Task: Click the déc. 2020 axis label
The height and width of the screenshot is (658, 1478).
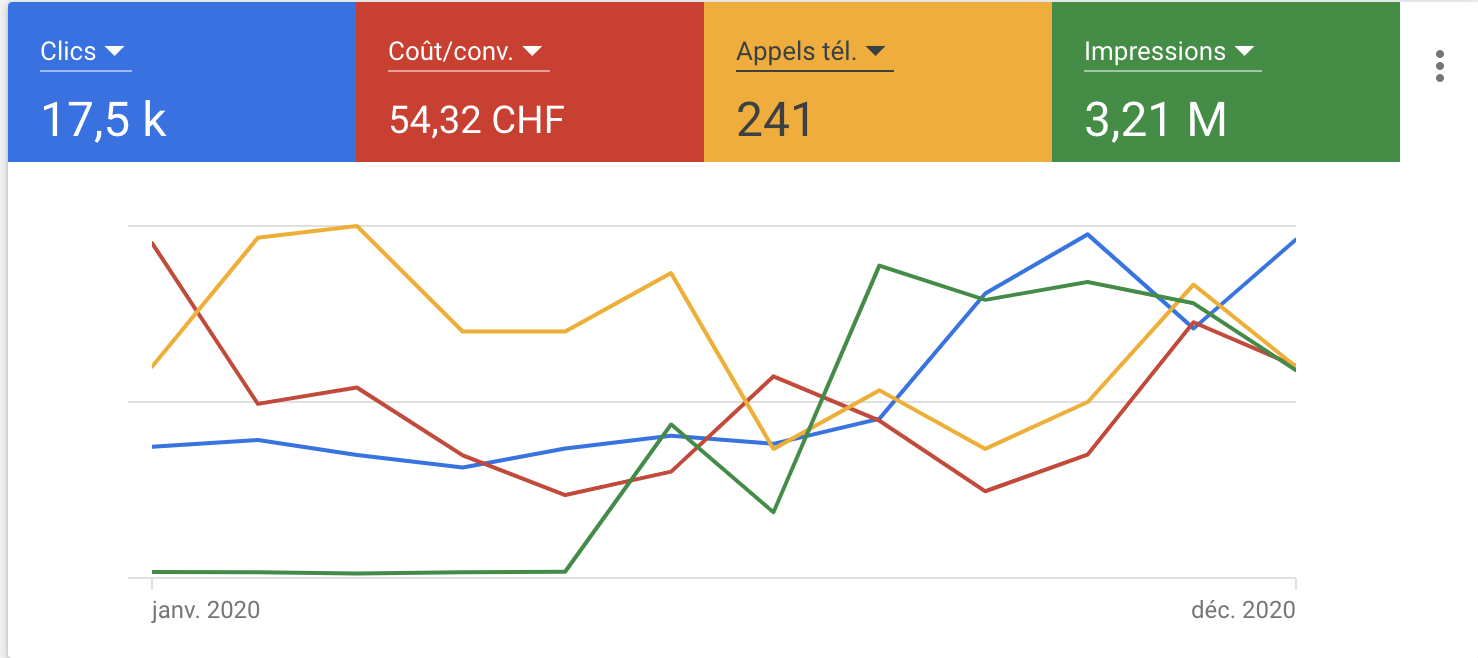Action: click(1243, 610)
